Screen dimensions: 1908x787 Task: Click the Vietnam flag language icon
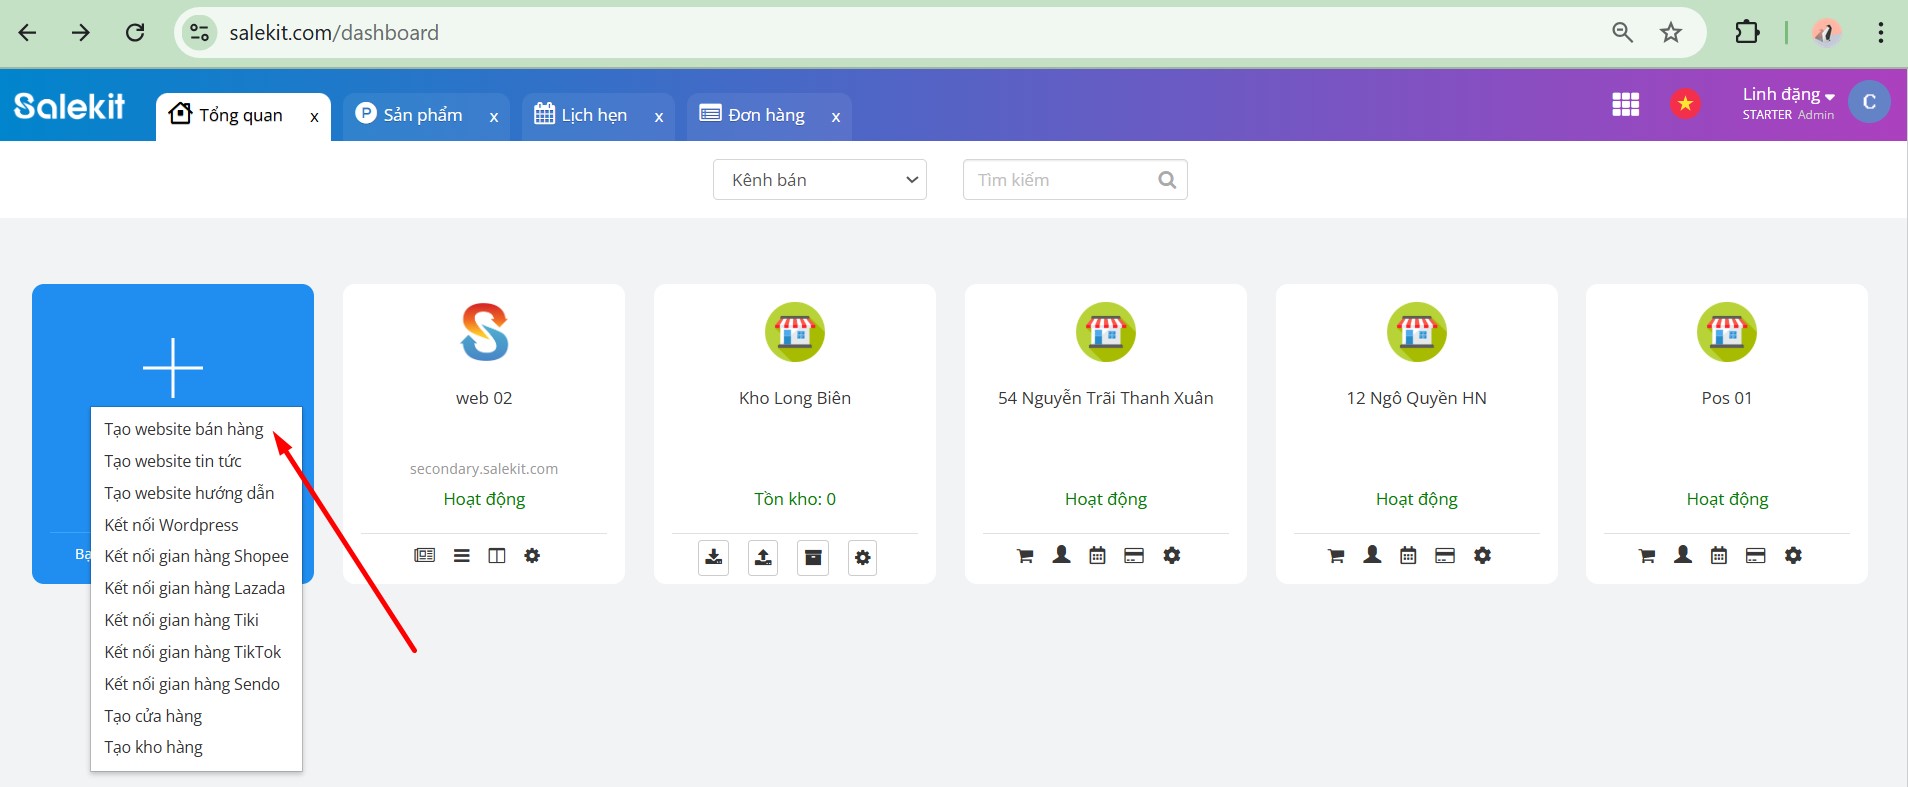1685,103
